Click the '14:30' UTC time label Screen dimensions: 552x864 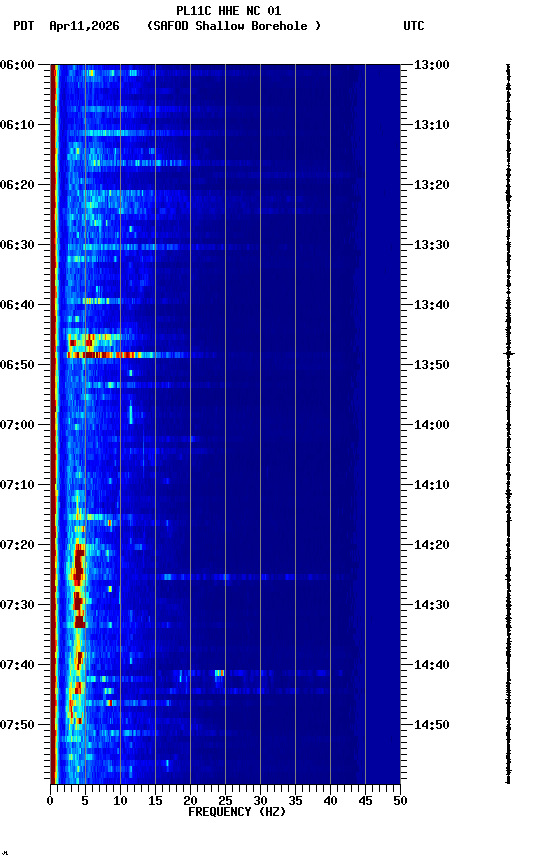(x=432, y=605)
